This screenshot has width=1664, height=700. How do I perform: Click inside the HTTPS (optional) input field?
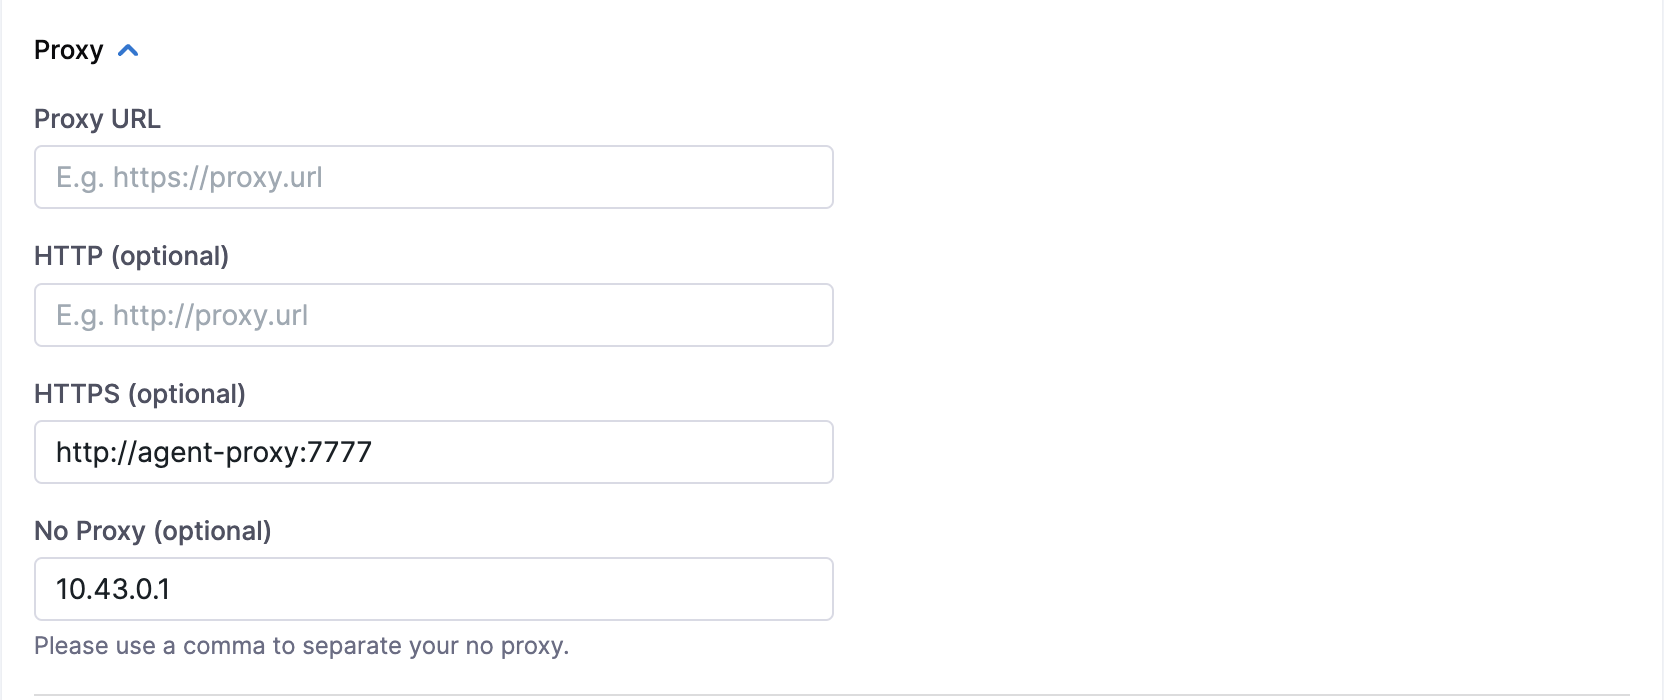click(434, 452)
